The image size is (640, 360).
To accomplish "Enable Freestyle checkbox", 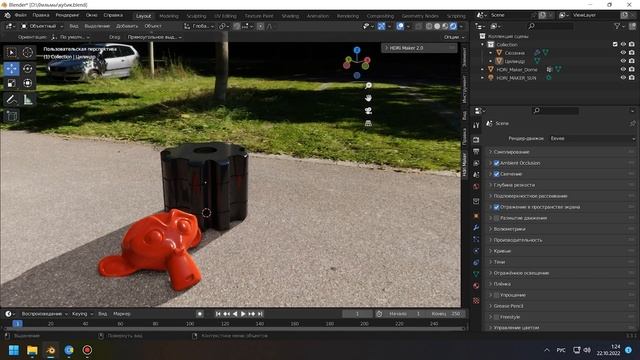I will pyautogui.click(x=496, y=317).
